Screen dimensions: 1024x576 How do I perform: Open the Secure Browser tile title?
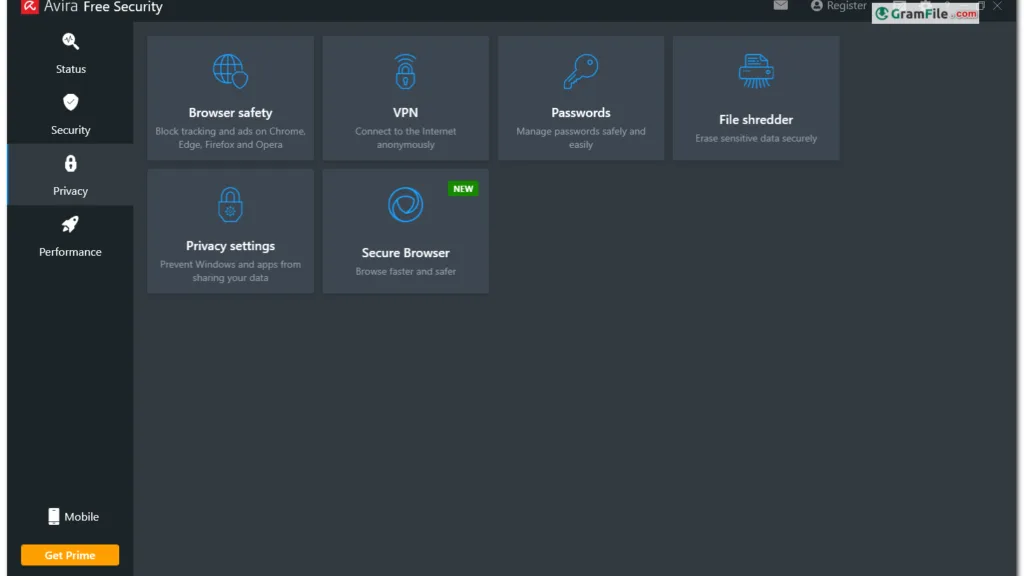click(406, 253)
